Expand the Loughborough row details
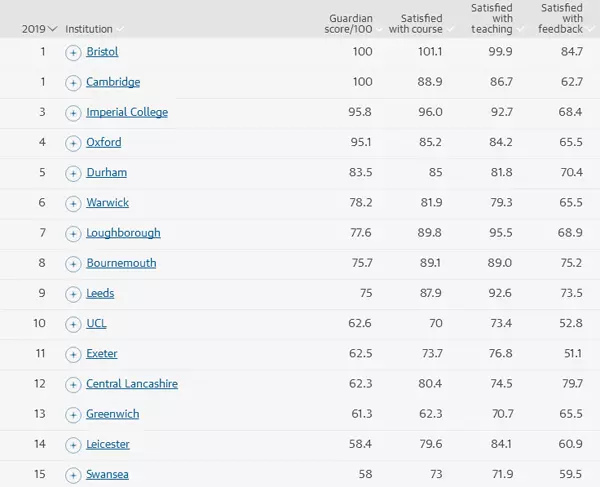 tap(73, 233)
